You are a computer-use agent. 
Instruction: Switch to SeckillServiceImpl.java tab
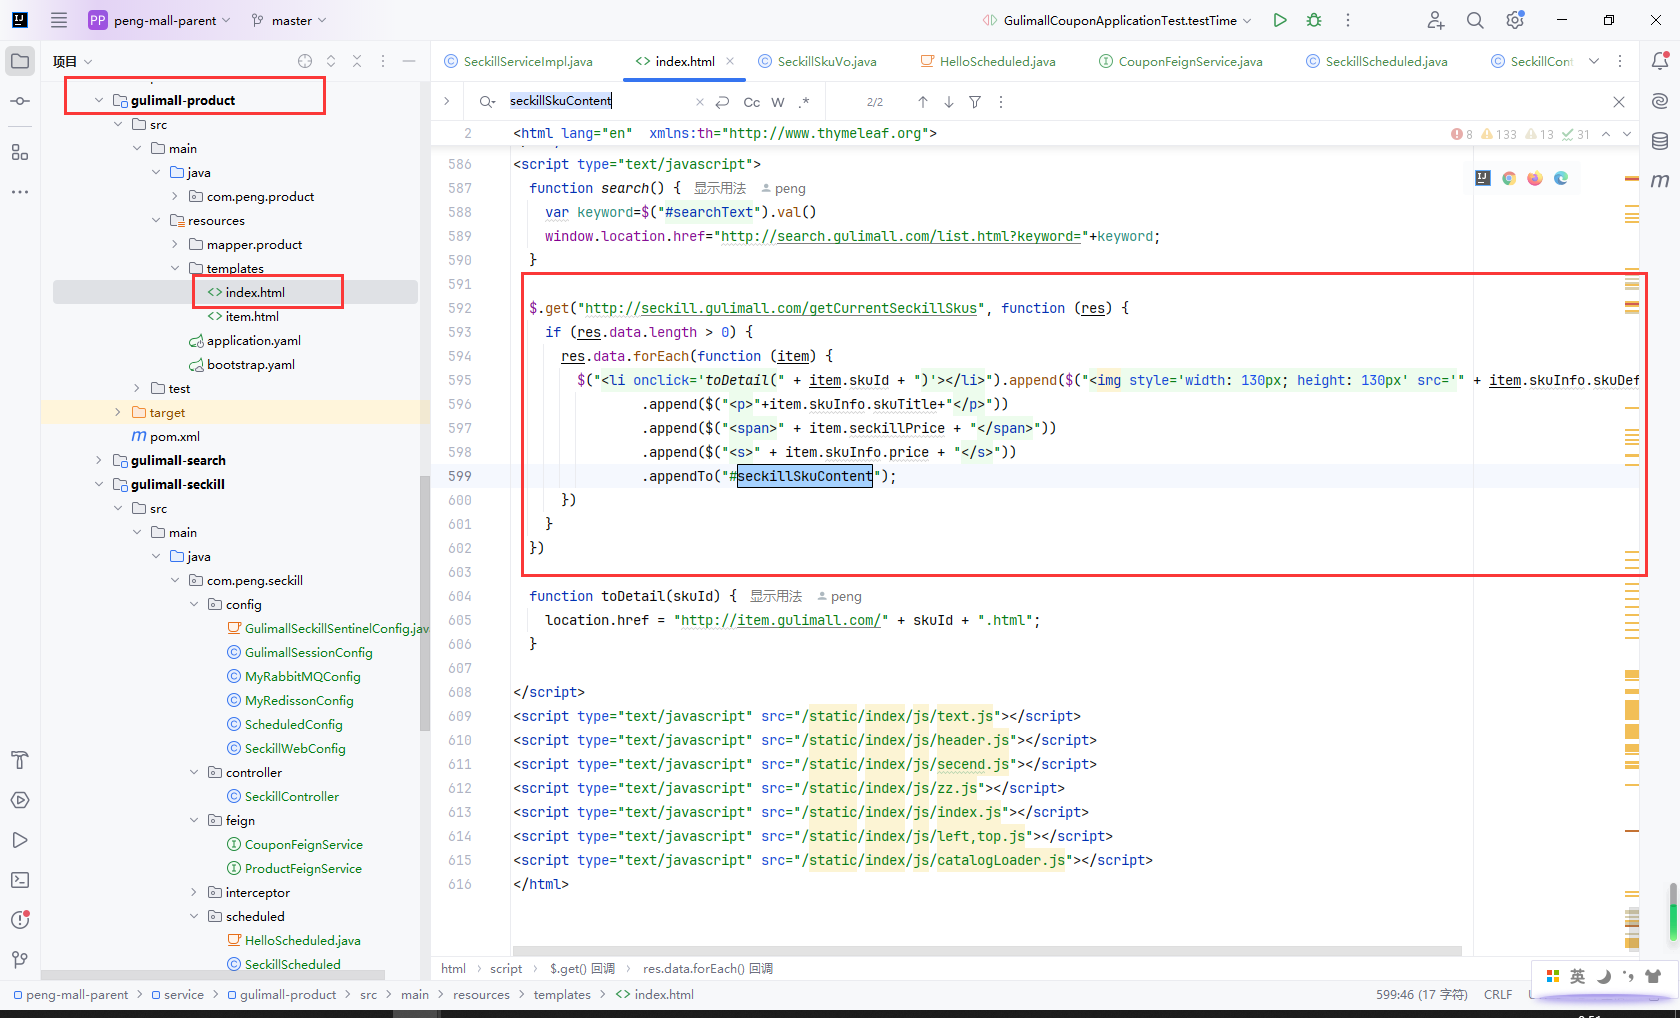coord(518,61)
